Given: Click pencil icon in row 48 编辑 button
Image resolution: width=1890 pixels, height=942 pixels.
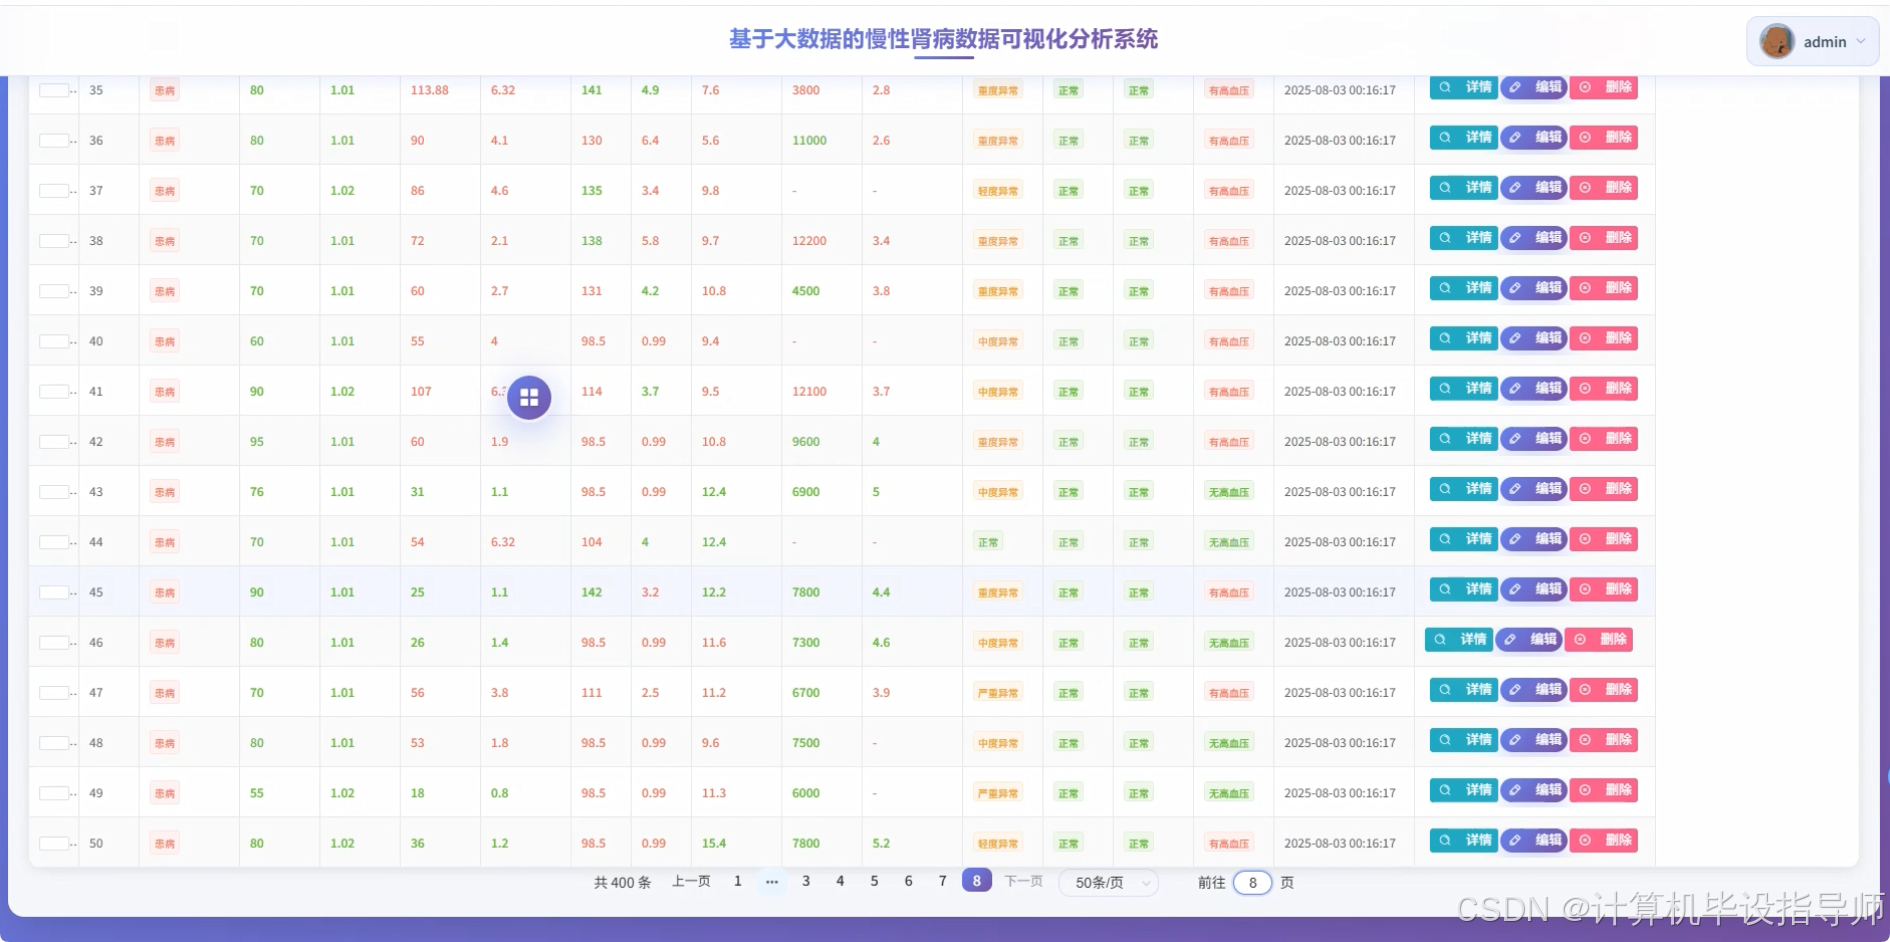Looking at the screenshot, I should pyautogui.click(x=1515, y=740).
